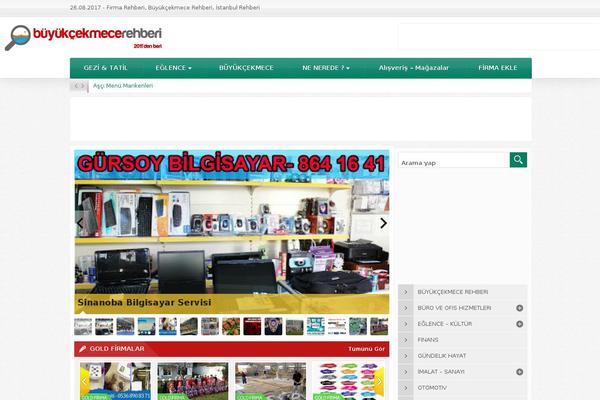The height and width of the screenshot is (400, 600).
Task: Select the second slider thumbnail
Action: 104,327
